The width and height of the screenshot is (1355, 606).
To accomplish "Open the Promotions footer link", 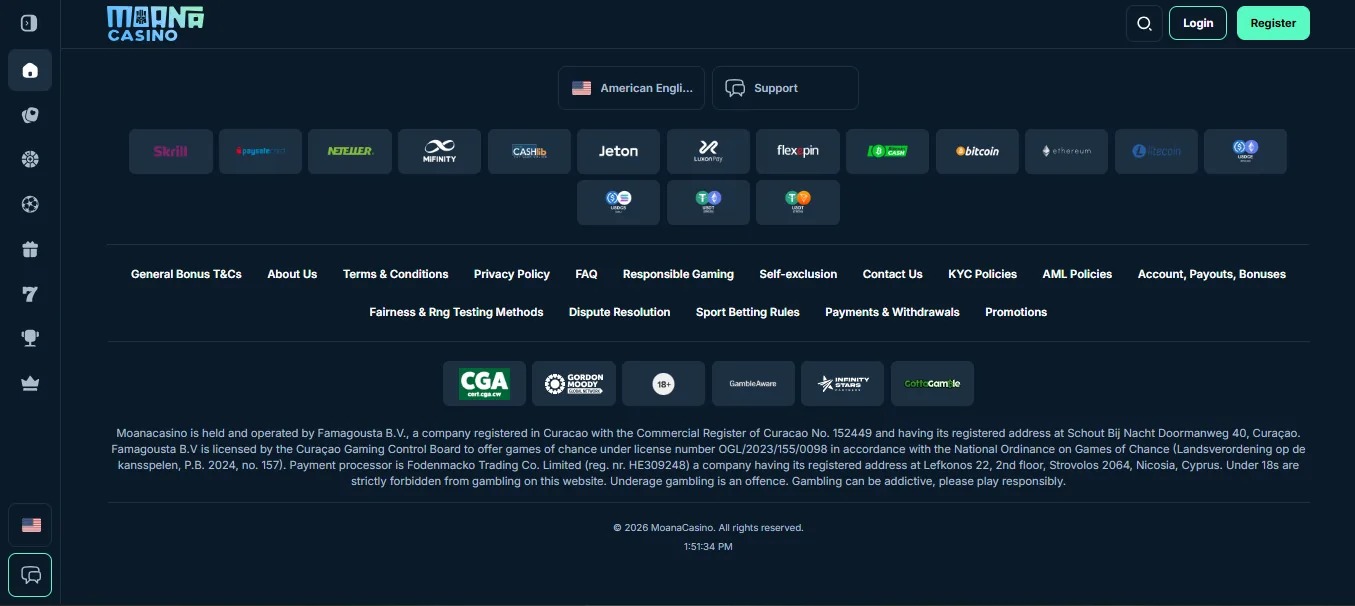I will (1016, 312).
